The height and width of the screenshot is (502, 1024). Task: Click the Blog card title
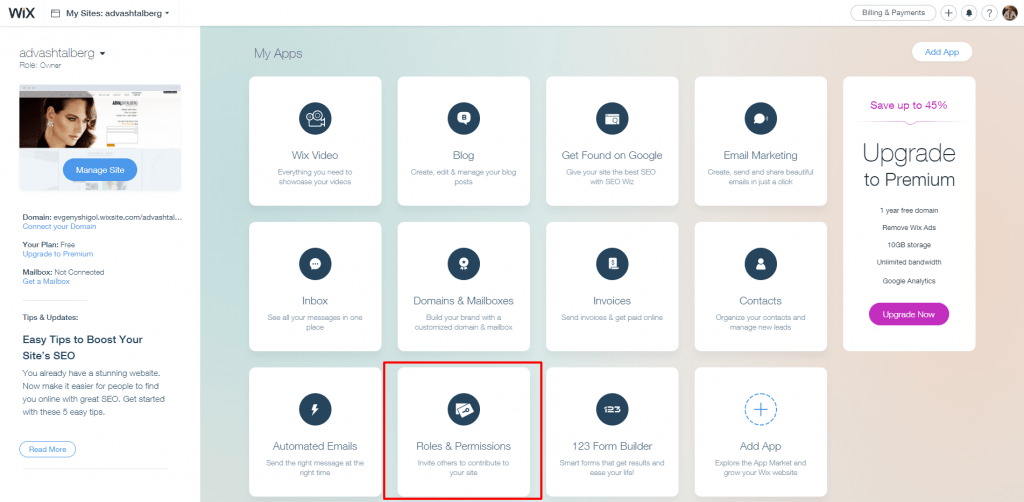464,155
